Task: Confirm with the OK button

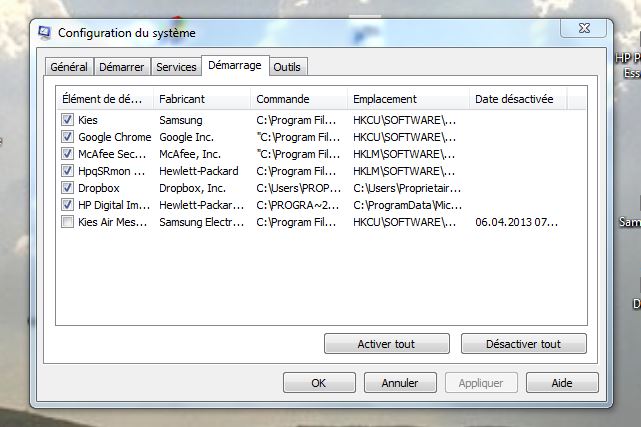Action: 319,383
